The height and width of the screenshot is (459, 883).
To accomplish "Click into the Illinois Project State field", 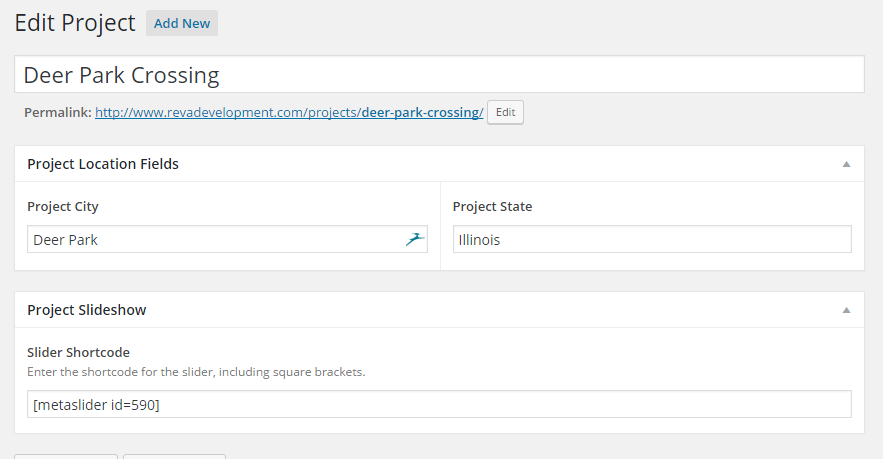I will 652,239.
